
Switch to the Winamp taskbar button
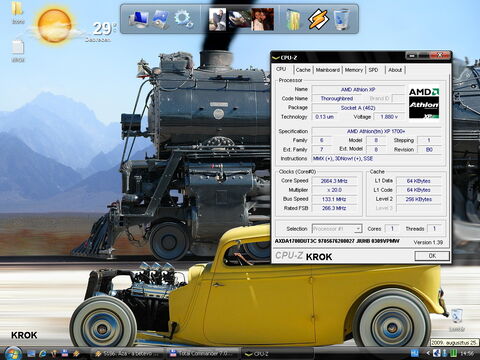(128, 354)
